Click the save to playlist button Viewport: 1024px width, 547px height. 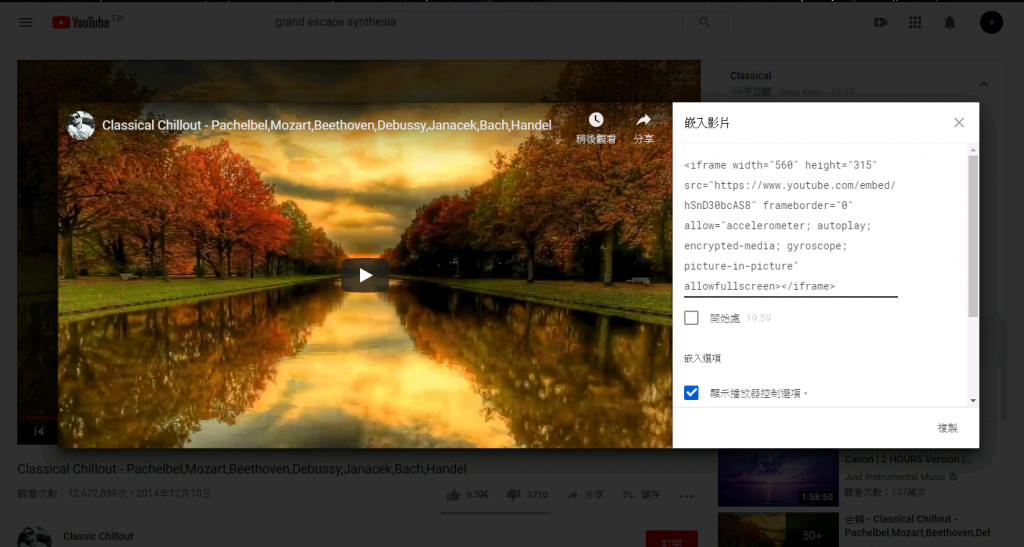pyautogui.click(x=641, y=495)
